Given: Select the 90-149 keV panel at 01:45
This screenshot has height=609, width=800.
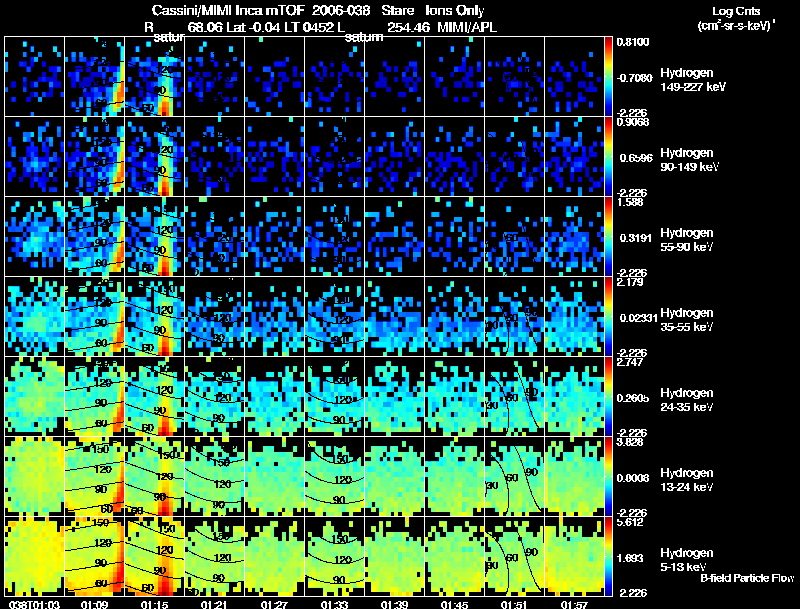Looking at the screenshot, I should click(x=455, y=156).
